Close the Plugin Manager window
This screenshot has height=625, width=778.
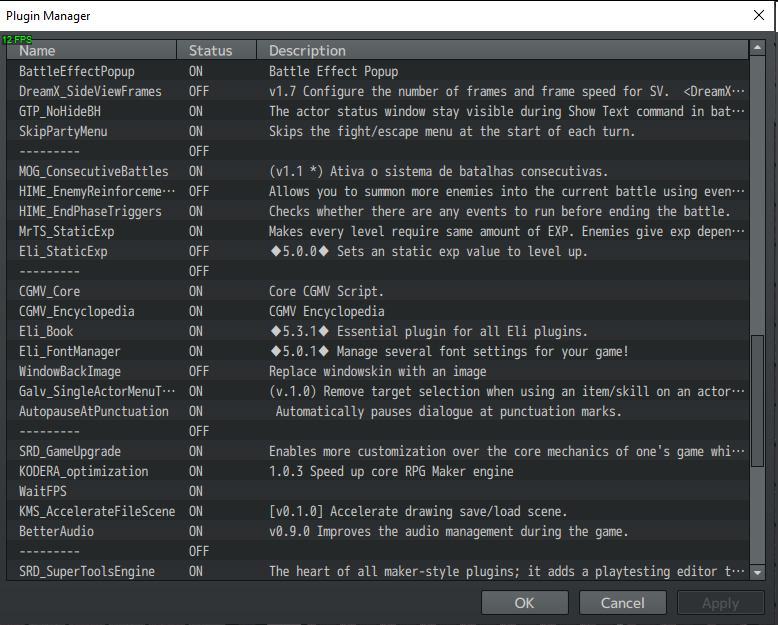[759, 15]
